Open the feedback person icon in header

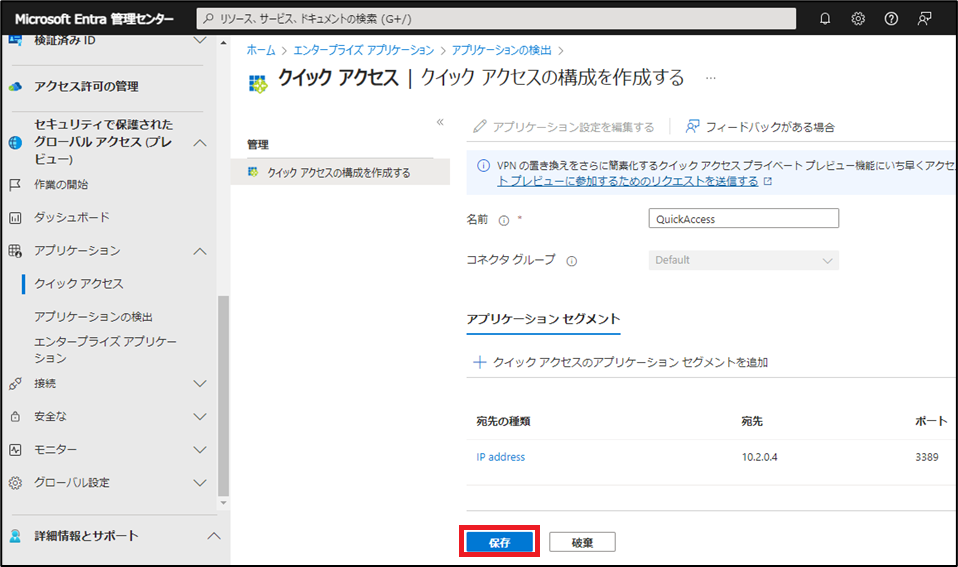click(924, 19)
